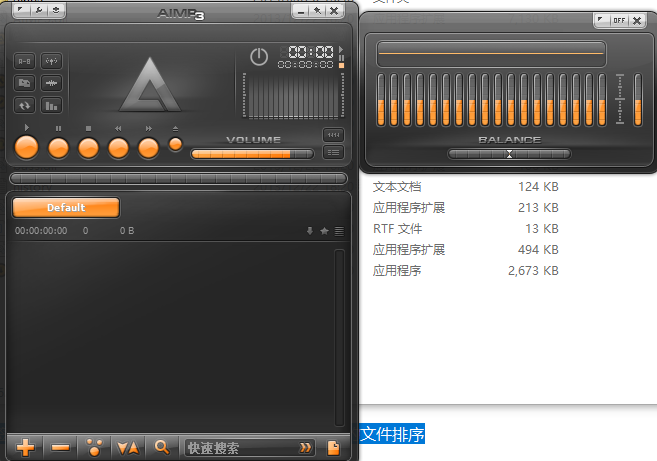Open sound effects waveform icon
This screenshot has width=657, height=461.
tap(51, 83)
